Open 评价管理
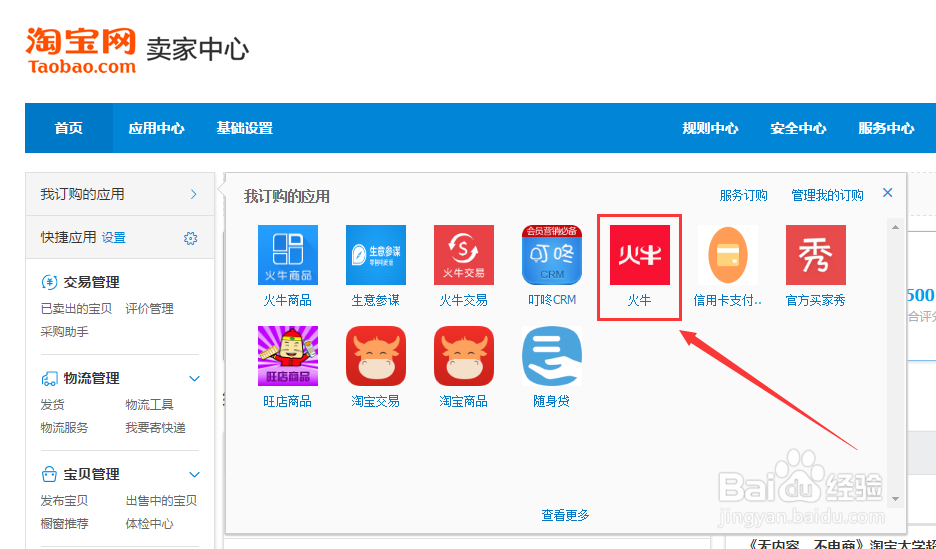Viewport: 936px width, 549px height. click(x=149, y=309)
